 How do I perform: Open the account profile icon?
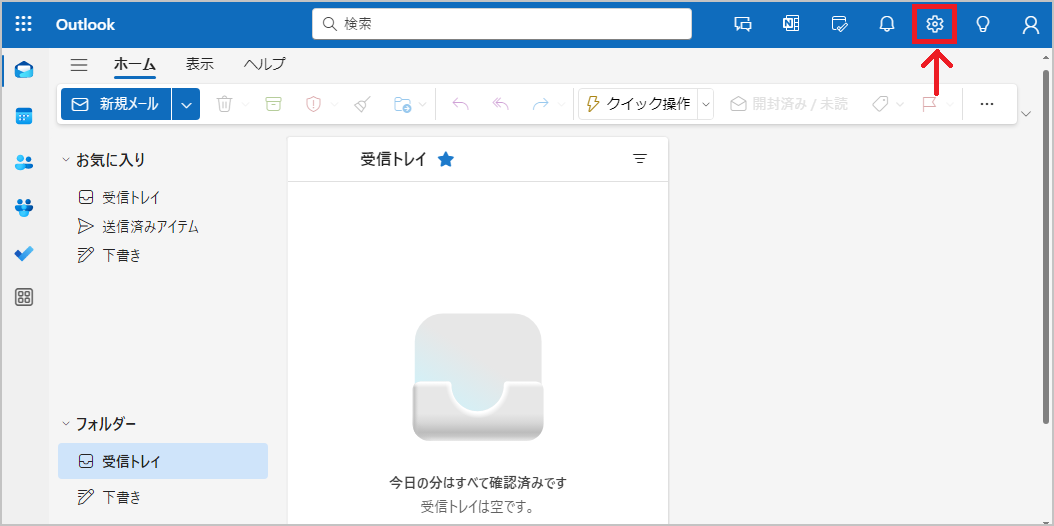coord(1030,24)
